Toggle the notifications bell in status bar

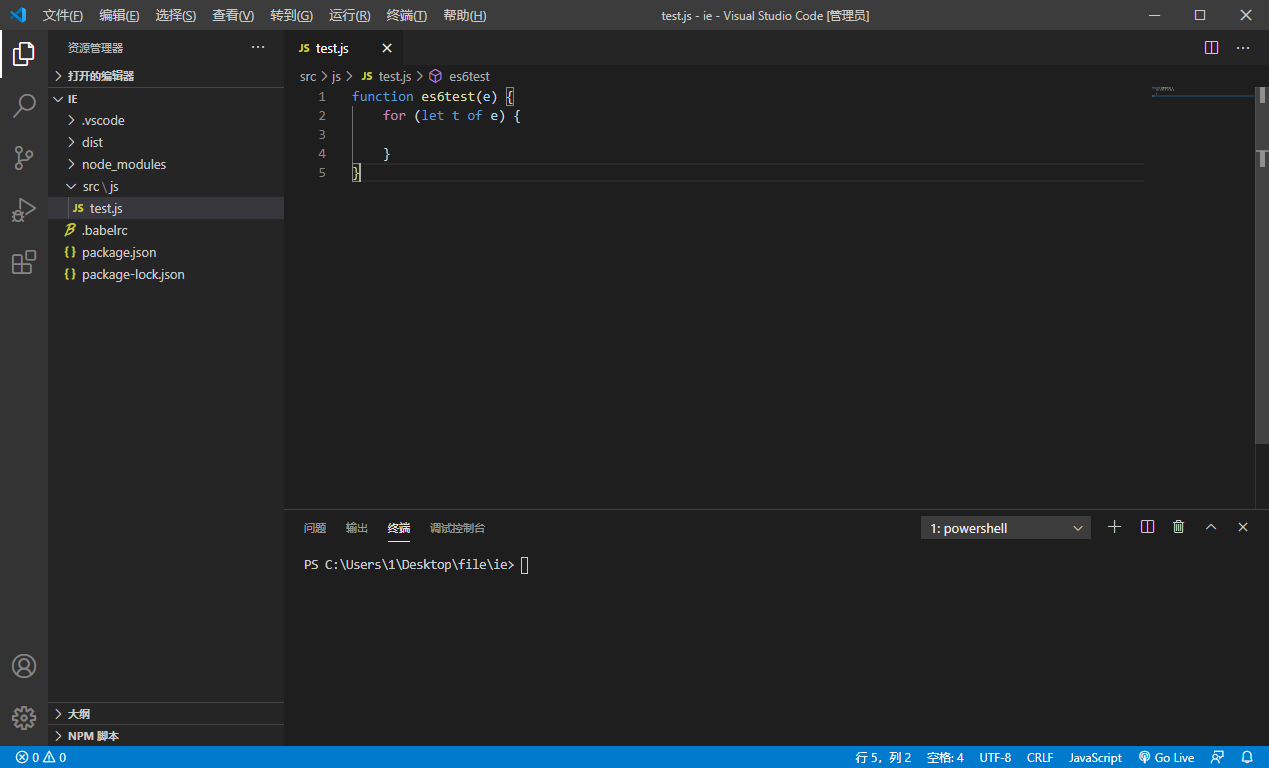pos(1247,757)
